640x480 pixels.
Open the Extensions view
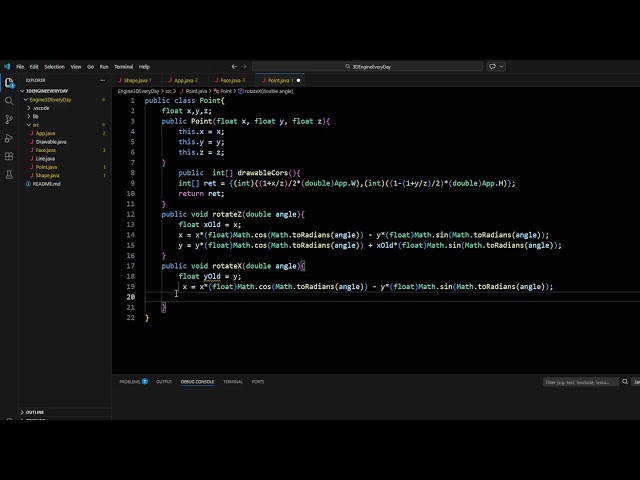[x=9, y=156]
